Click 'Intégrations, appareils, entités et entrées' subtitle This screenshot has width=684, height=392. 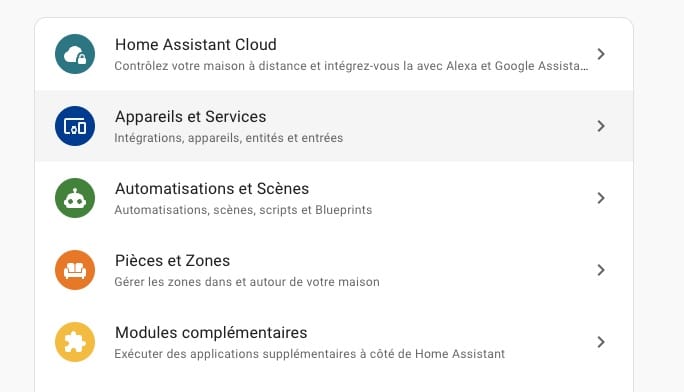(x=229, y=138)
